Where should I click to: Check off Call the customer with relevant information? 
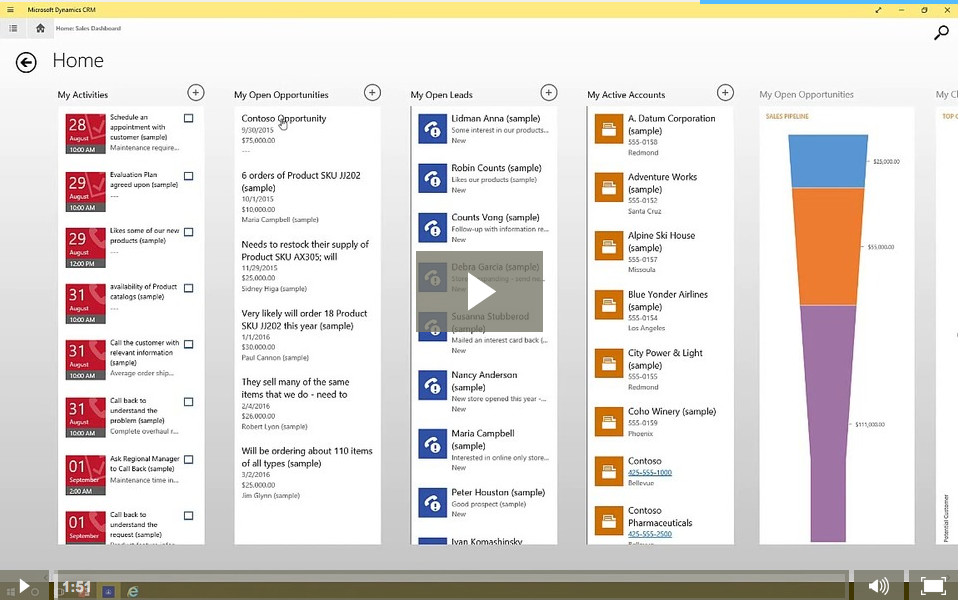click(189, 345)
